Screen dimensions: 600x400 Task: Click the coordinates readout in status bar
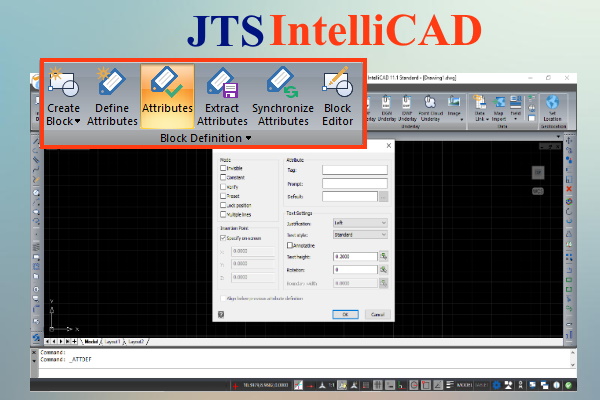pos(266,385)
